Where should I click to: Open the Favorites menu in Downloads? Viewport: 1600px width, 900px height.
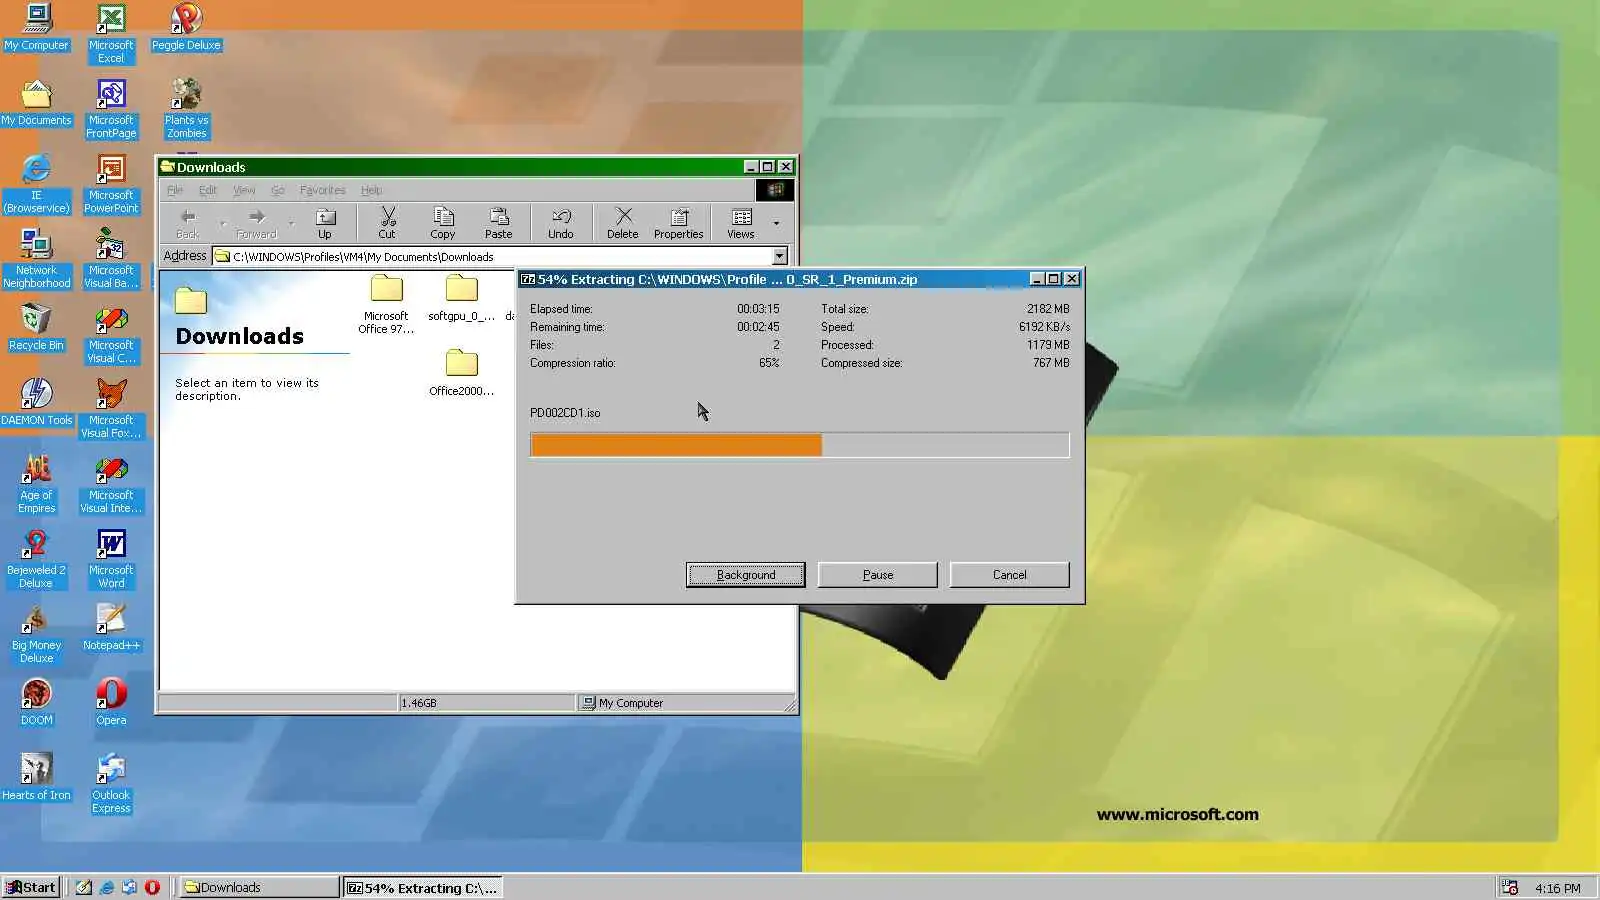[323, 190]
